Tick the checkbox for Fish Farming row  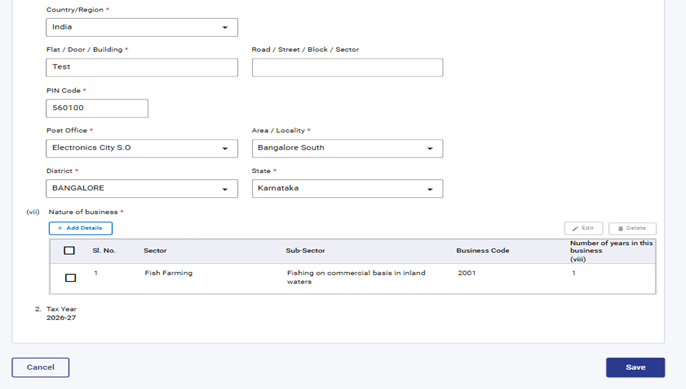coord(70,278)
